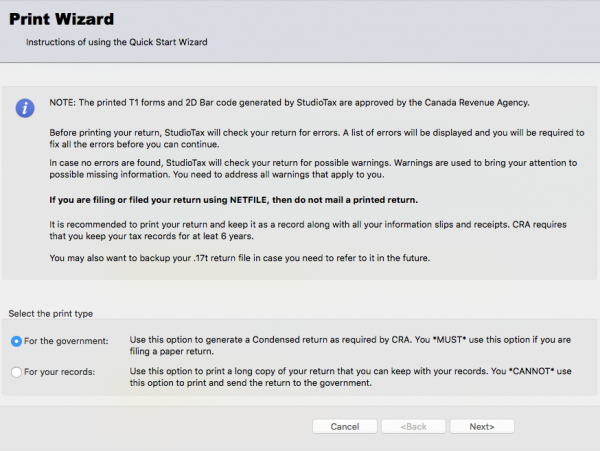This screenshot has height=451, width=600.
Task: Click the Next> button
Action: pos(481,426)
